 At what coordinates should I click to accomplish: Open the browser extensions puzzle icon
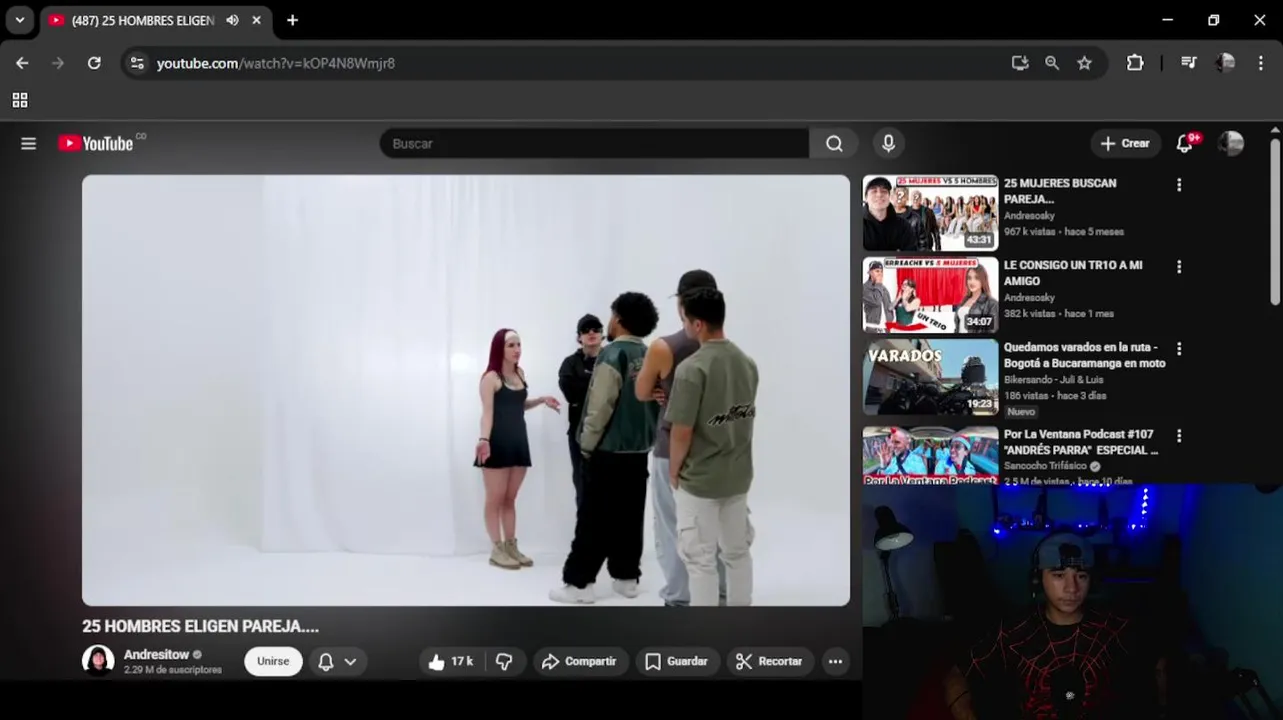1135,63
